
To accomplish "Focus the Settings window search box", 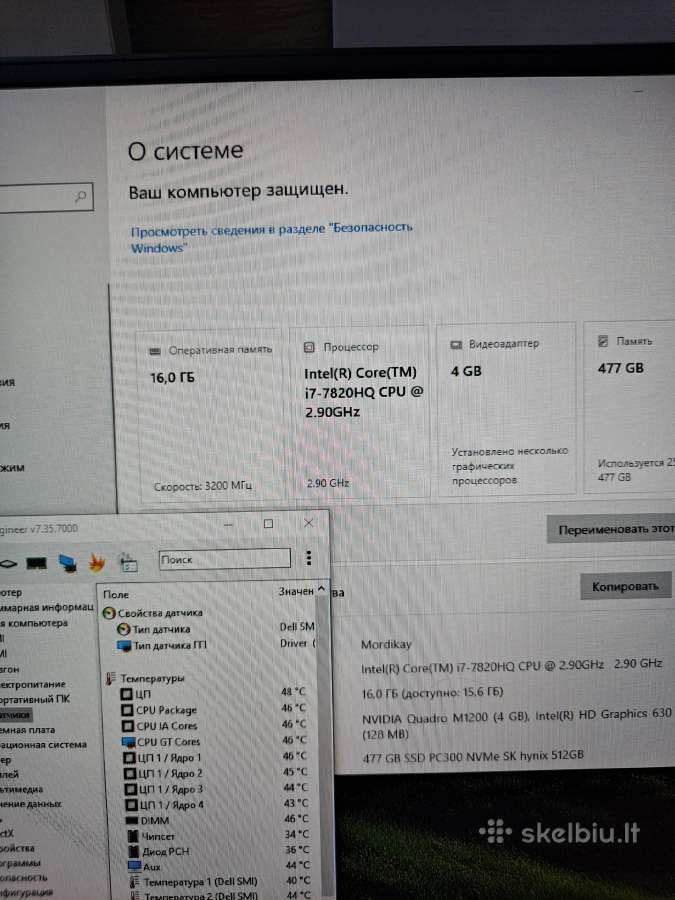I will 46,198.
